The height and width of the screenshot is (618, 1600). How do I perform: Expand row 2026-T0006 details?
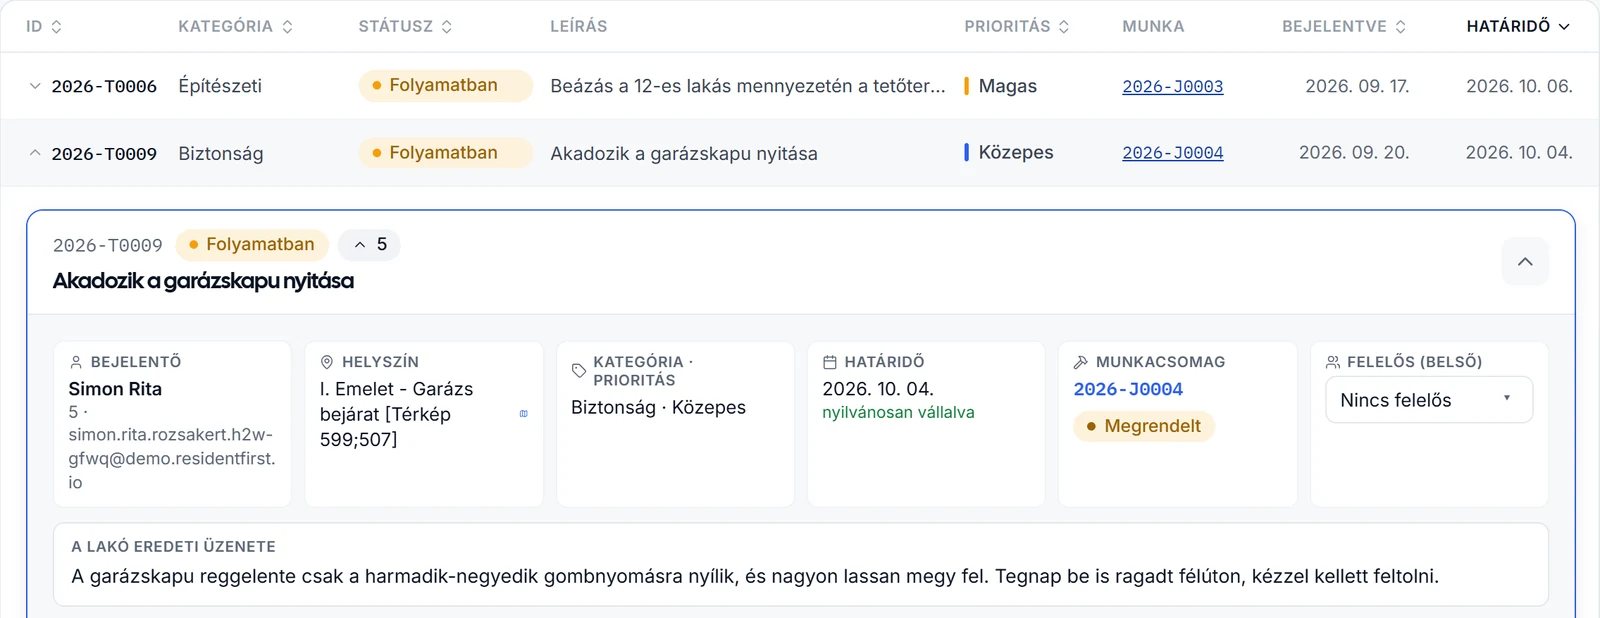pos(35,86)
